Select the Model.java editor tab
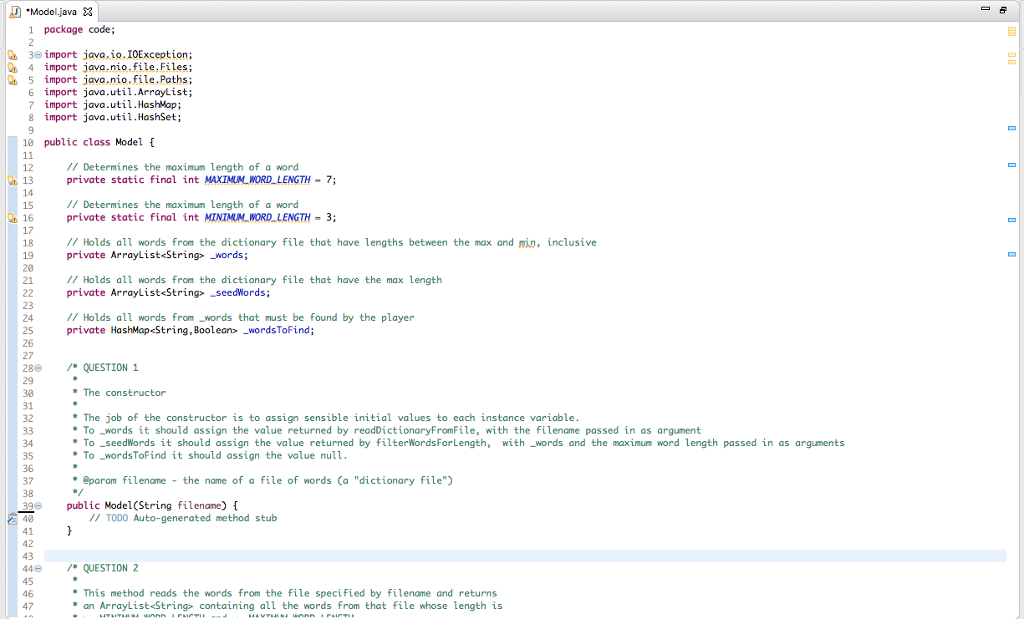Viewport: 1024px width, 619px height. click(50, 12)
